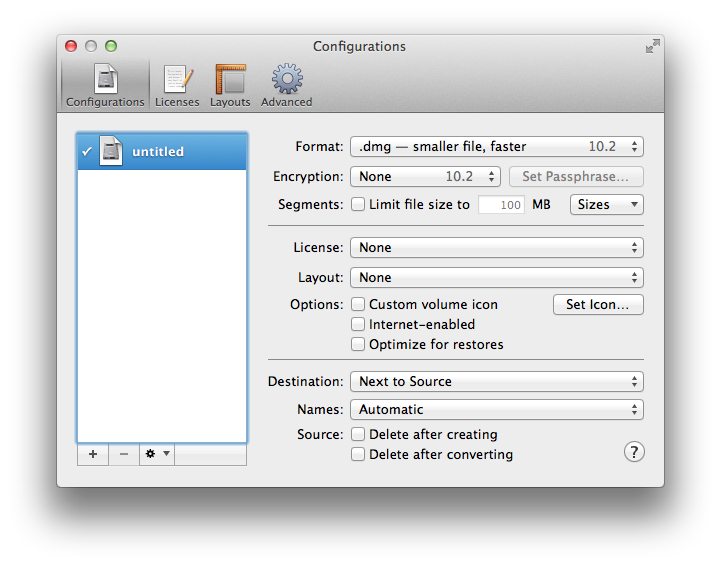This screenshot has height=566, width=721.
Task: Click the plus button to add configuration
Action: pos(93,454)
